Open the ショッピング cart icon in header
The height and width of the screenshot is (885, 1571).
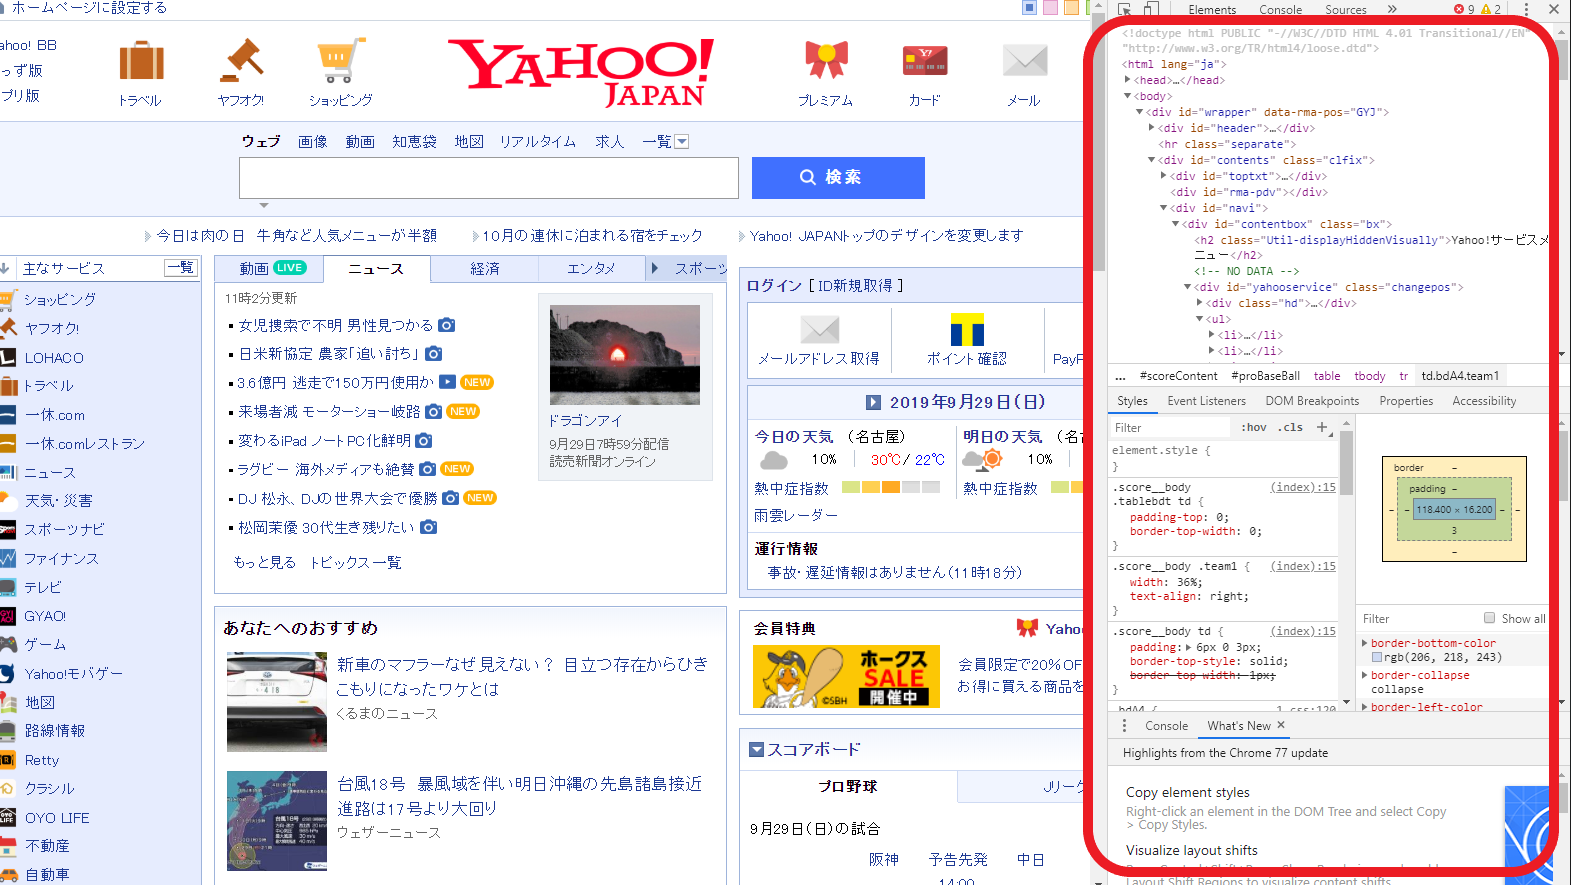tap(340, 61)
